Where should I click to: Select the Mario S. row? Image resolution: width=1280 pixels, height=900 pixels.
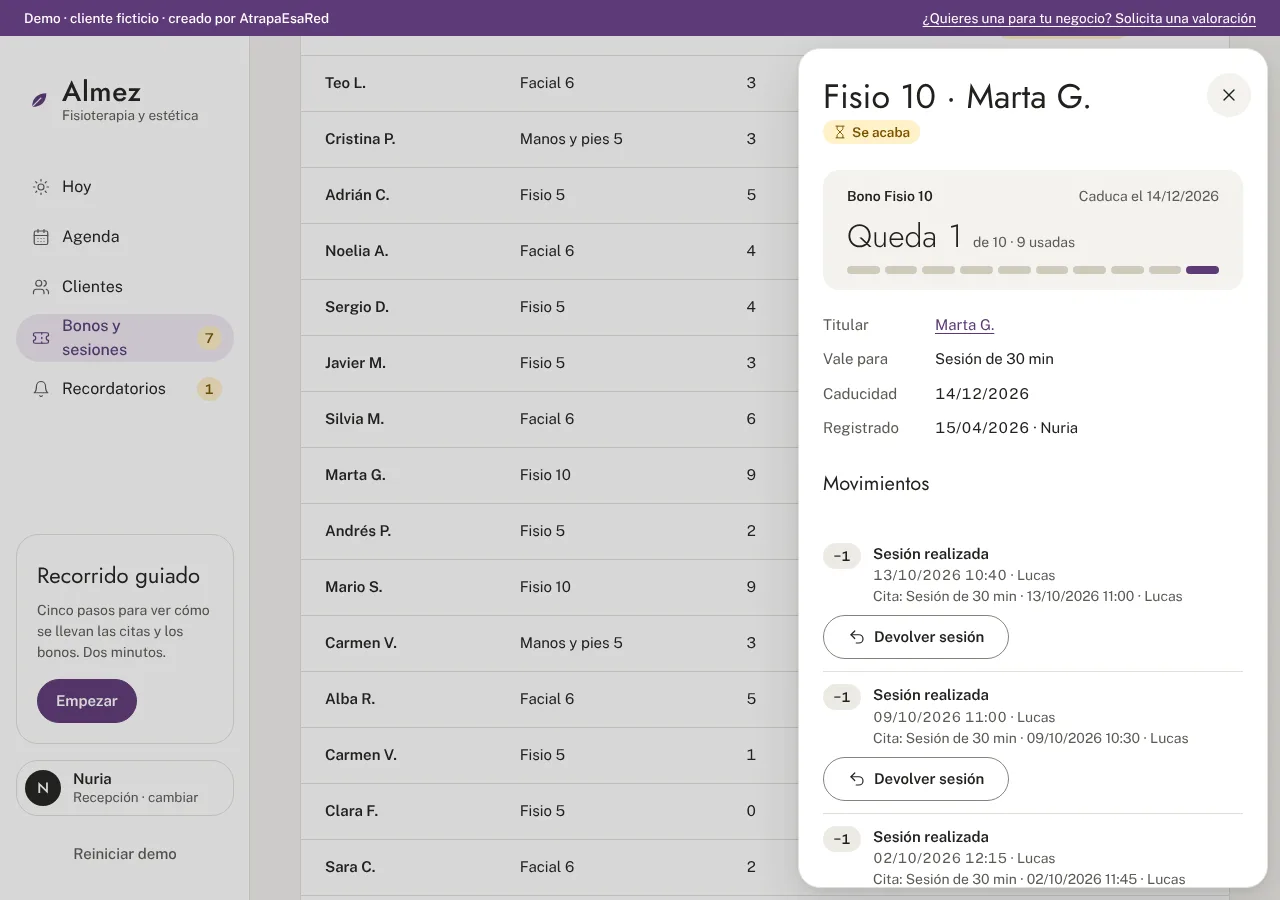click(550, 587)
